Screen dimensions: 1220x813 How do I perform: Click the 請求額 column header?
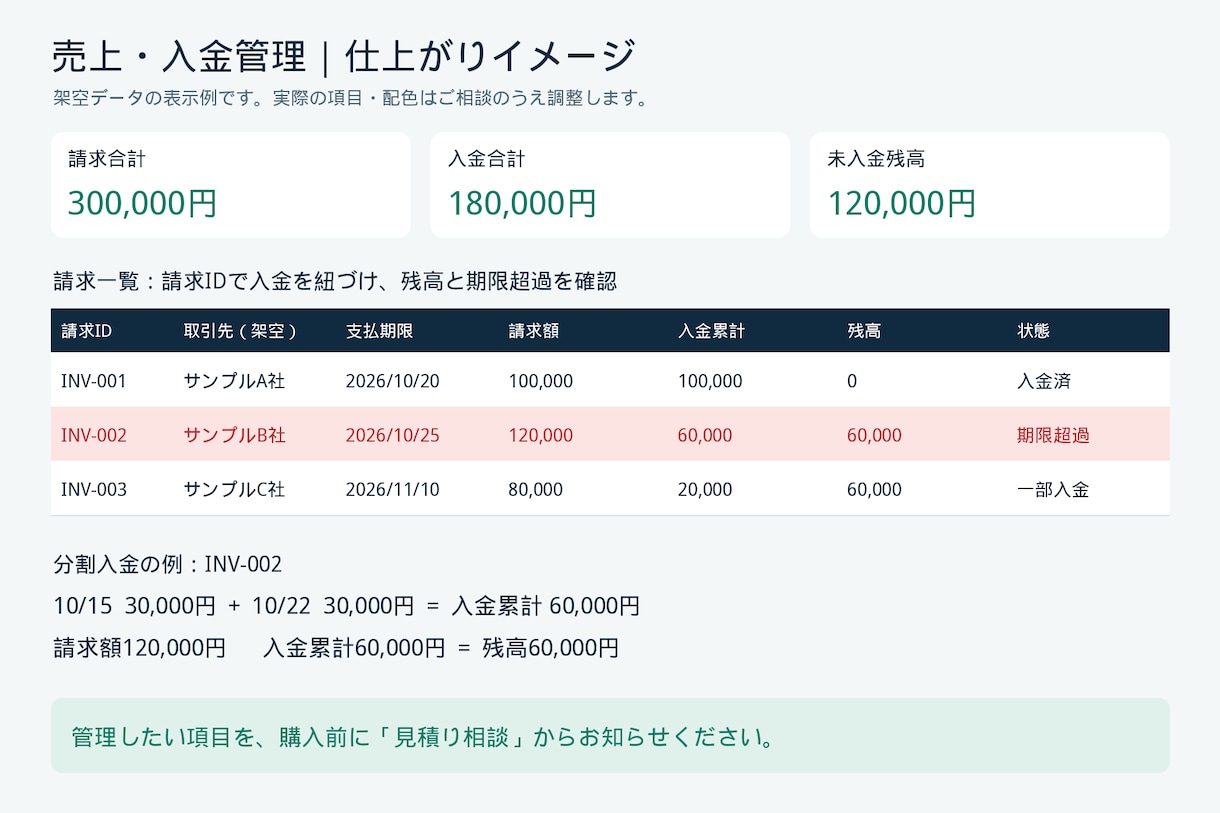[534, 331]
